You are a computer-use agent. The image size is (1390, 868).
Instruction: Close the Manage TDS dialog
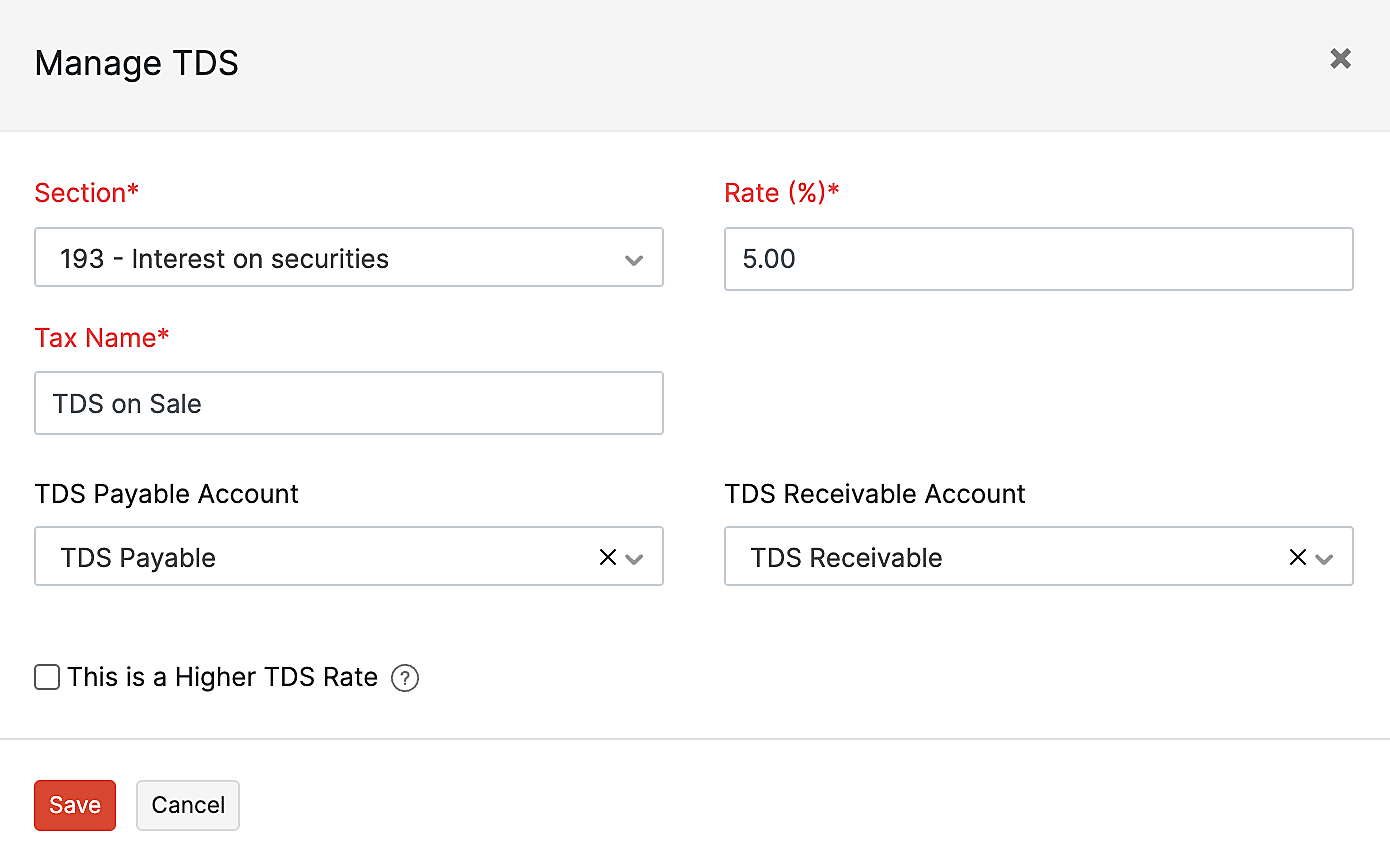pos(1340,58)
